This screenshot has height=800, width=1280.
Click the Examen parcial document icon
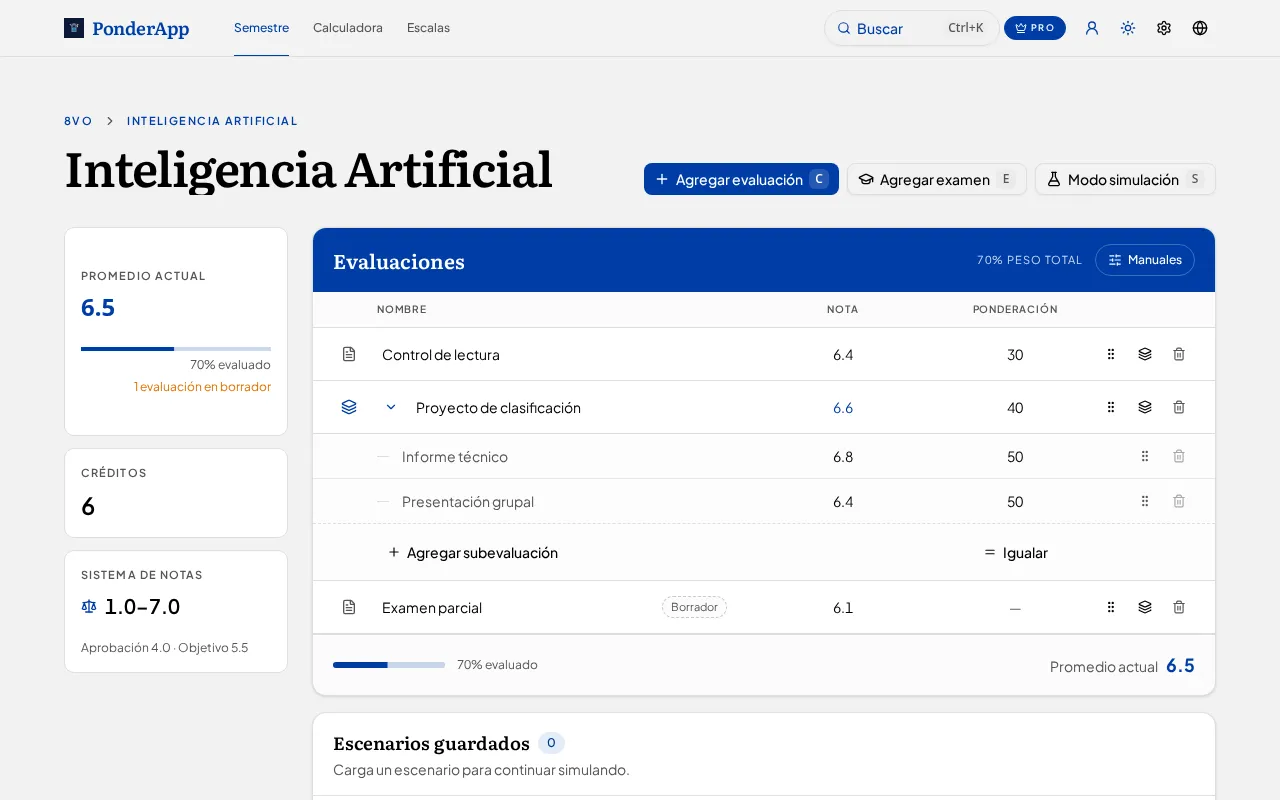tap(349, 607)
